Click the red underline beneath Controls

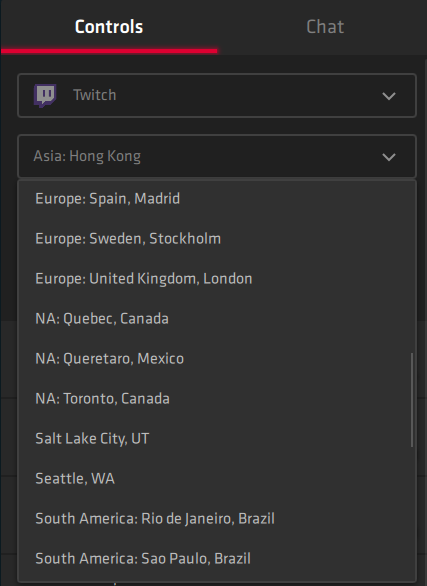109,51
